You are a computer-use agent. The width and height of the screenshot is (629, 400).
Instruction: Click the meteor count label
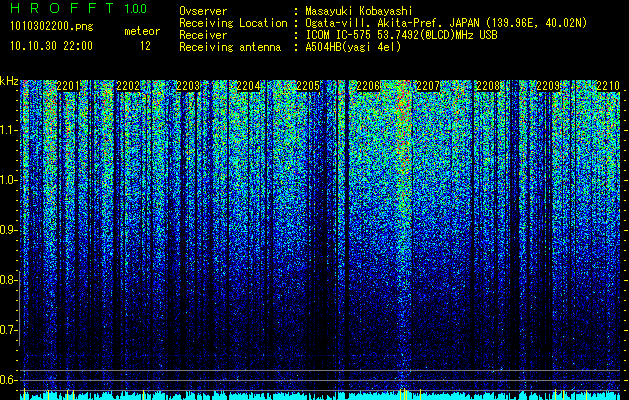tap(142, 31)
